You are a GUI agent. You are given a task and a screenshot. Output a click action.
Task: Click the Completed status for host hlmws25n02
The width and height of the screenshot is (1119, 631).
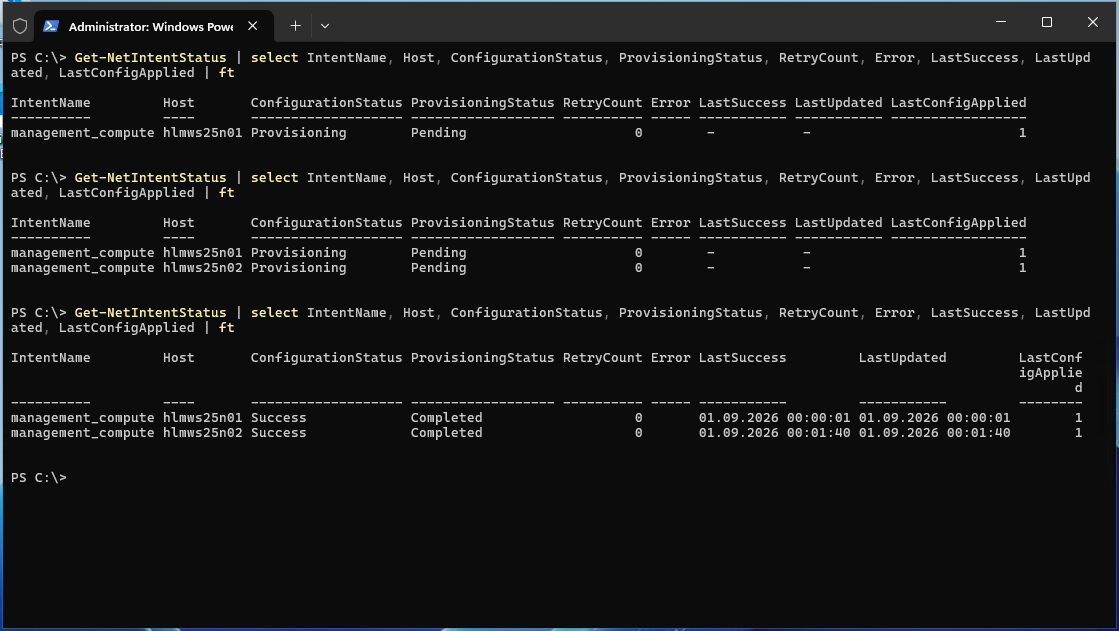[446, 433]
